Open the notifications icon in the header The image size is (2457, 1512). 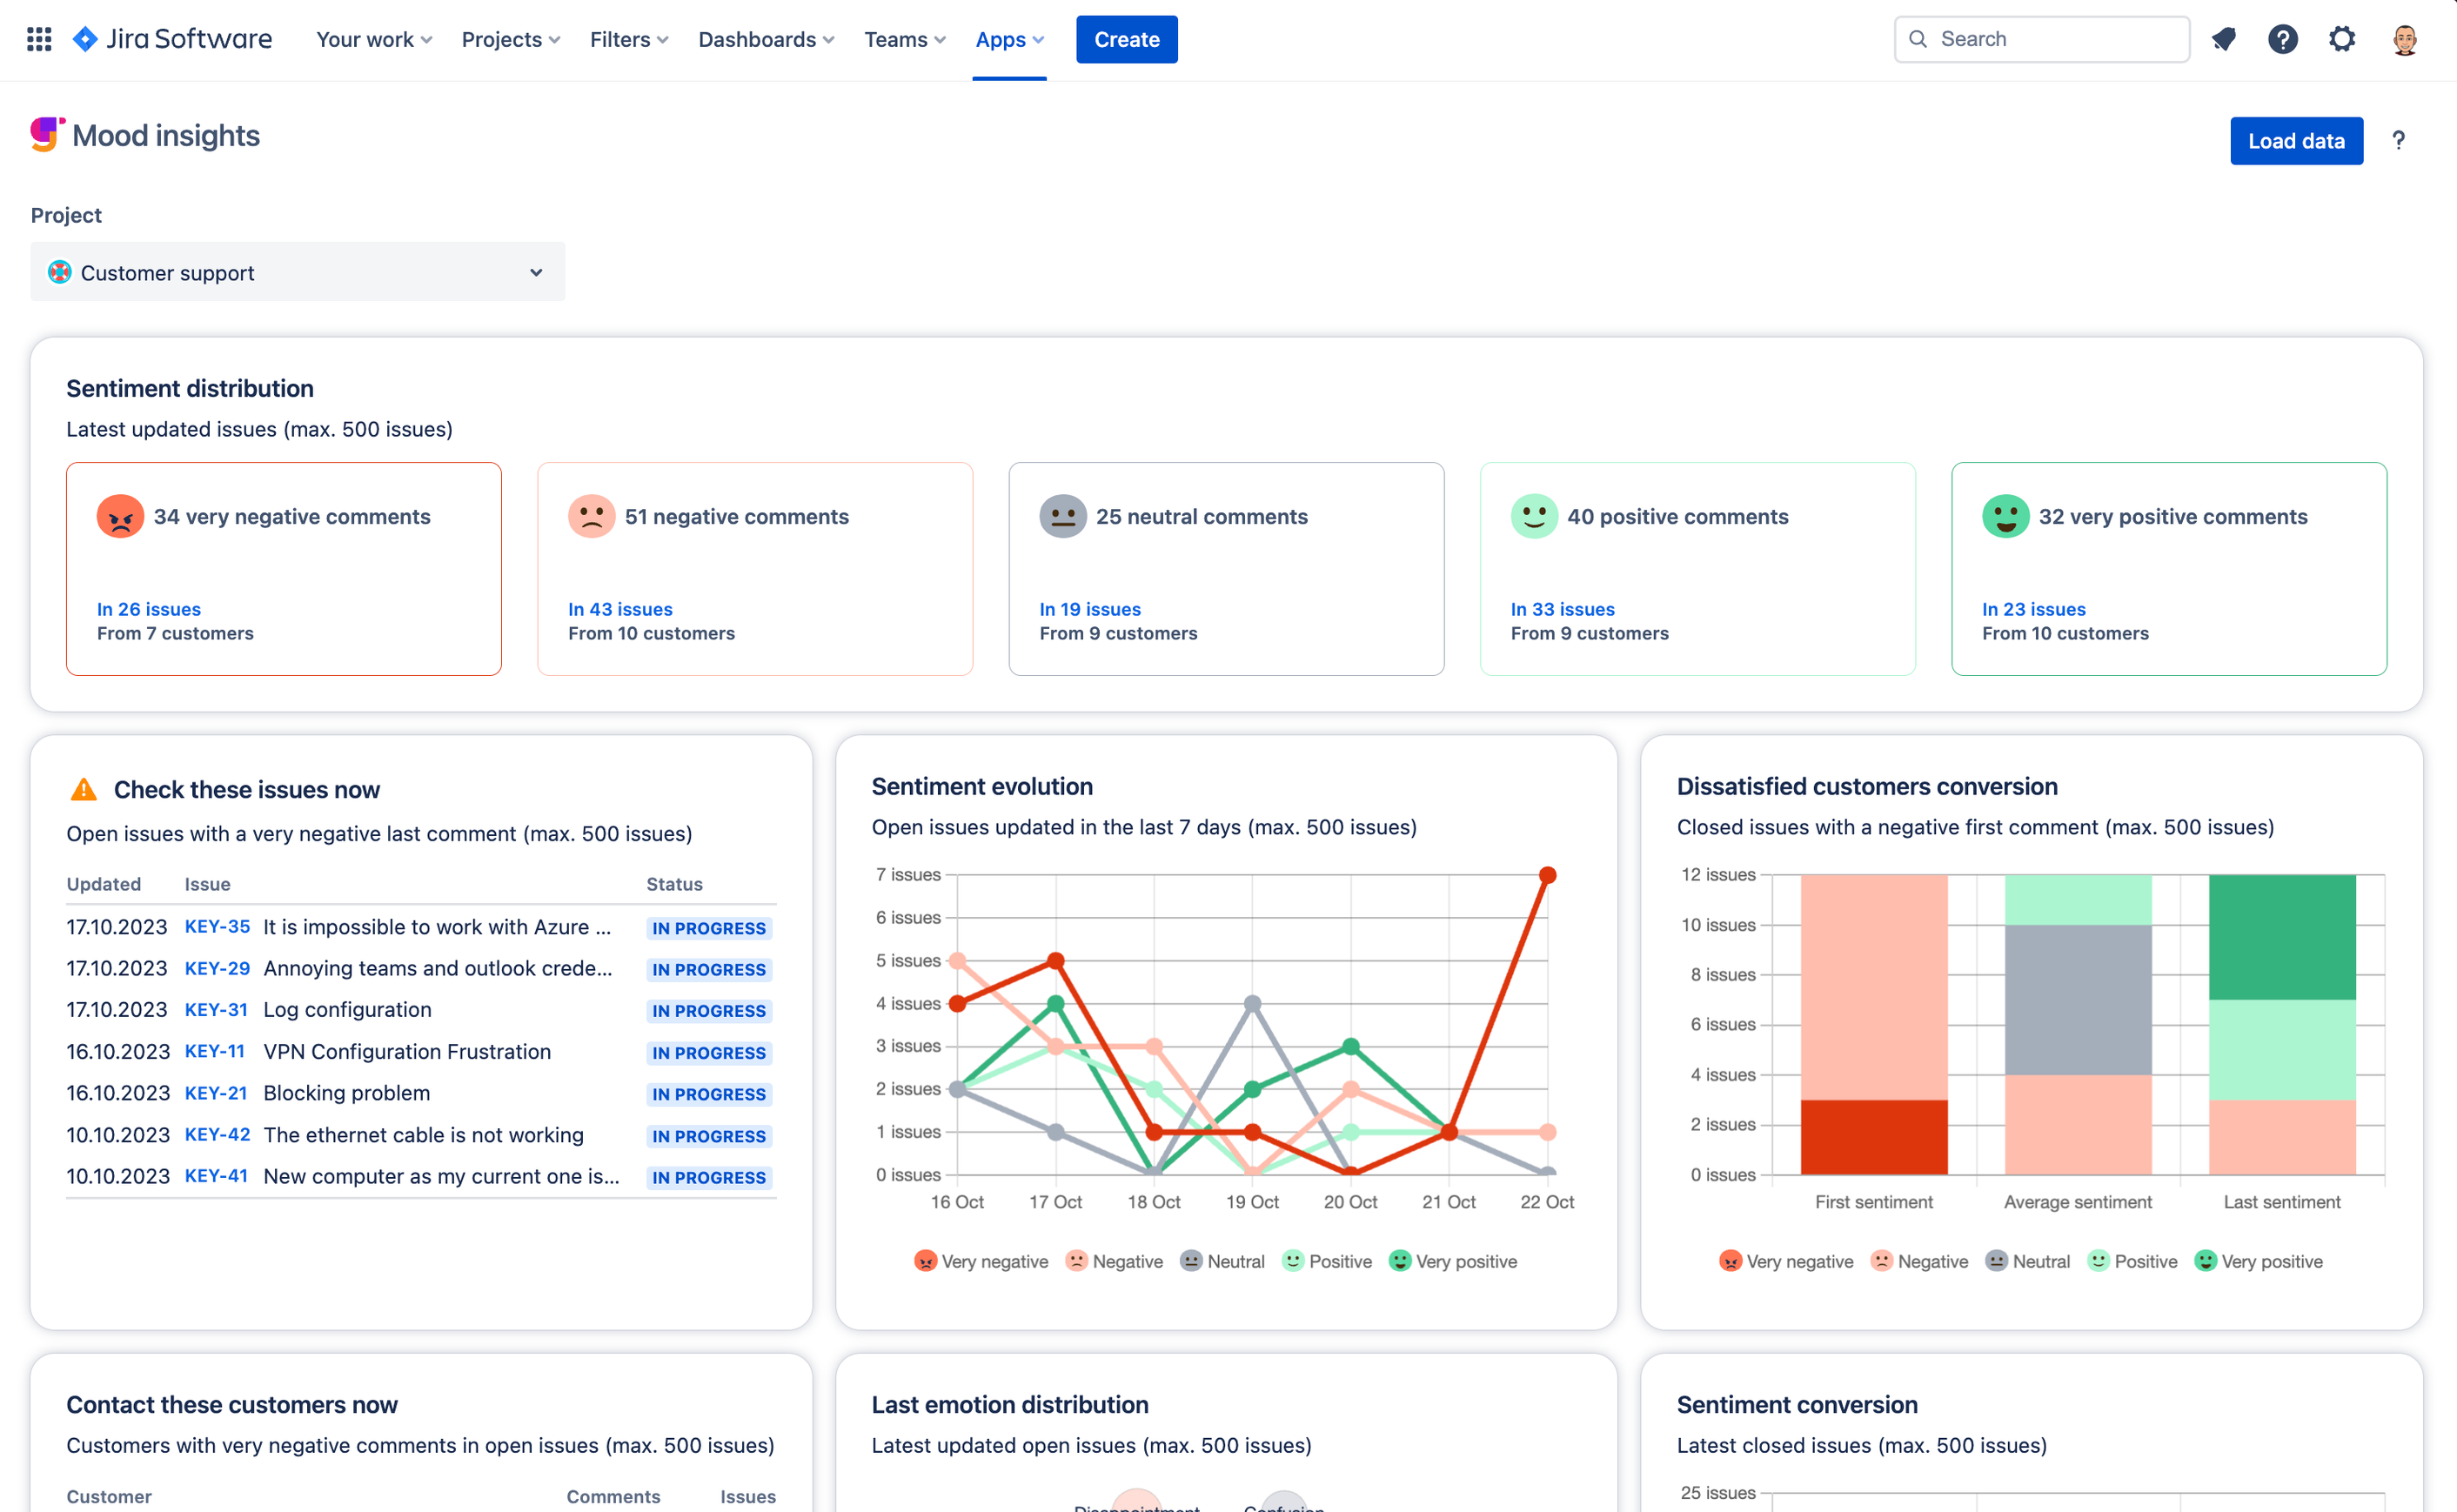click(x=2223, y=39)
